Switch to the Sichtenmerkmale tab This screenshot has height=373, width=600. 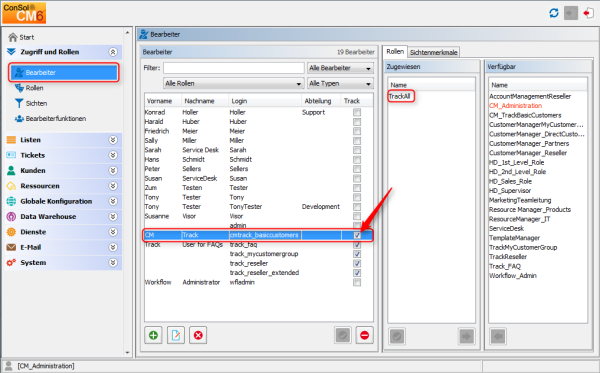(434, 52)
